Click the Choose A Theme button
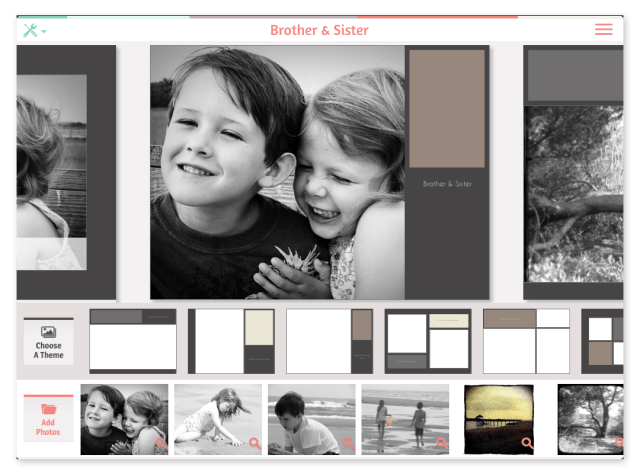Screen dimensions: 640x474 click(x=48, y=342)
